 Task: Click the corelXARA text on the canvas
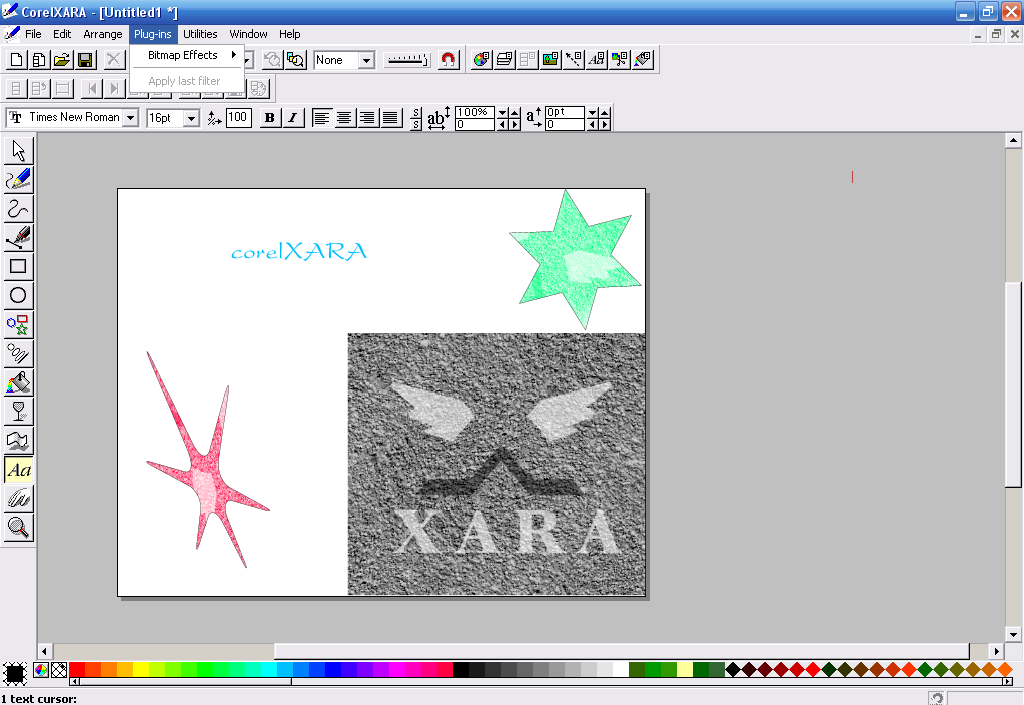click(299, 251)
